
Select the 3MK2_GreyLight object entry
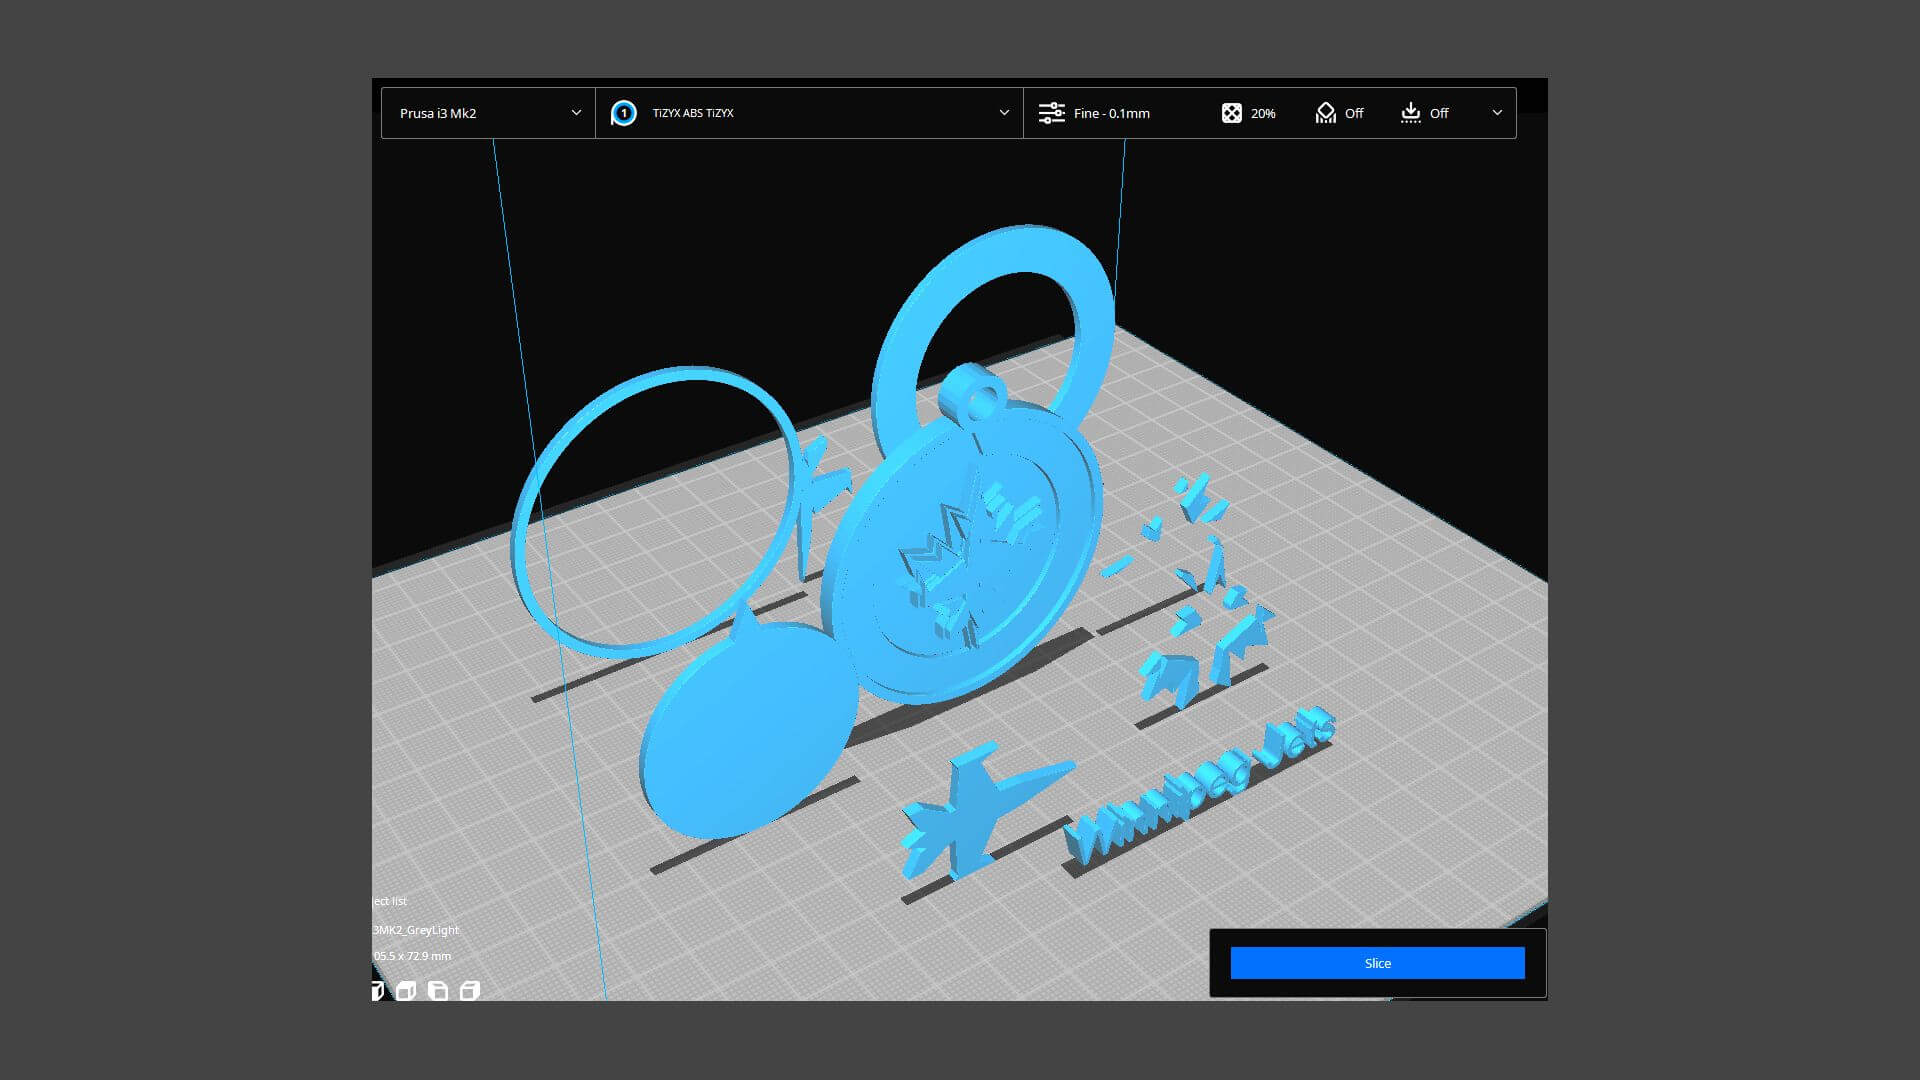[x=416, y=930]
